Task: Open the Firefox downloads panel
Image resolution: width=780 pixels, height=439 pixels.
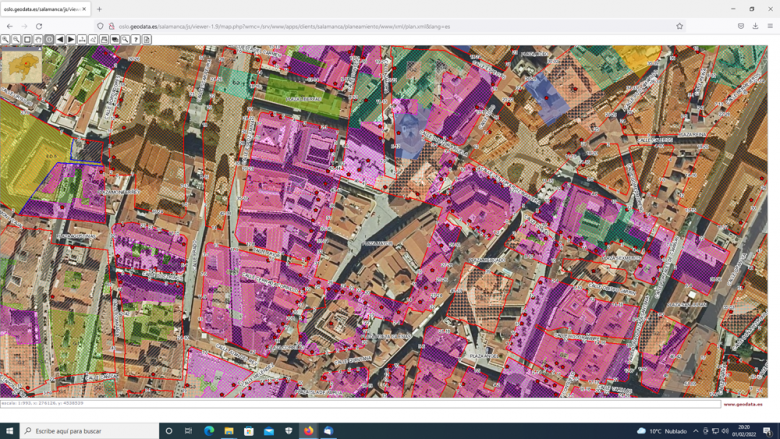Action: tap(755, 26)
